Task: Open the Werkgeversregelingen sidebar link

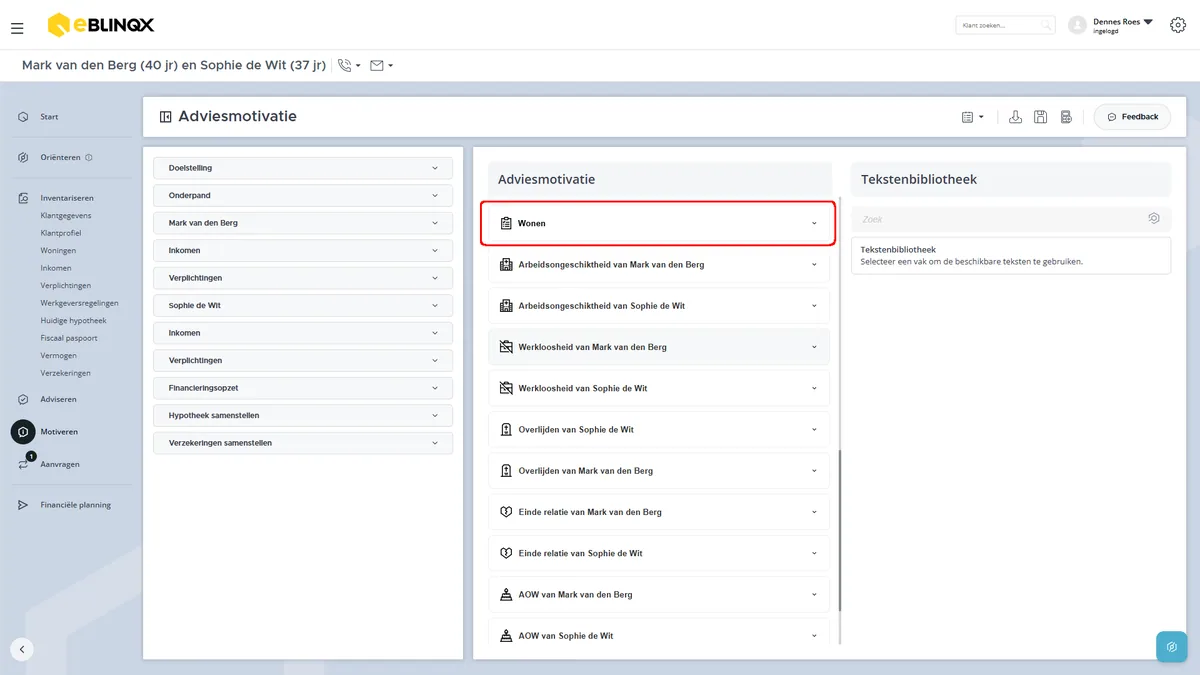Action: pyautogui.click(x=80, y=303)
